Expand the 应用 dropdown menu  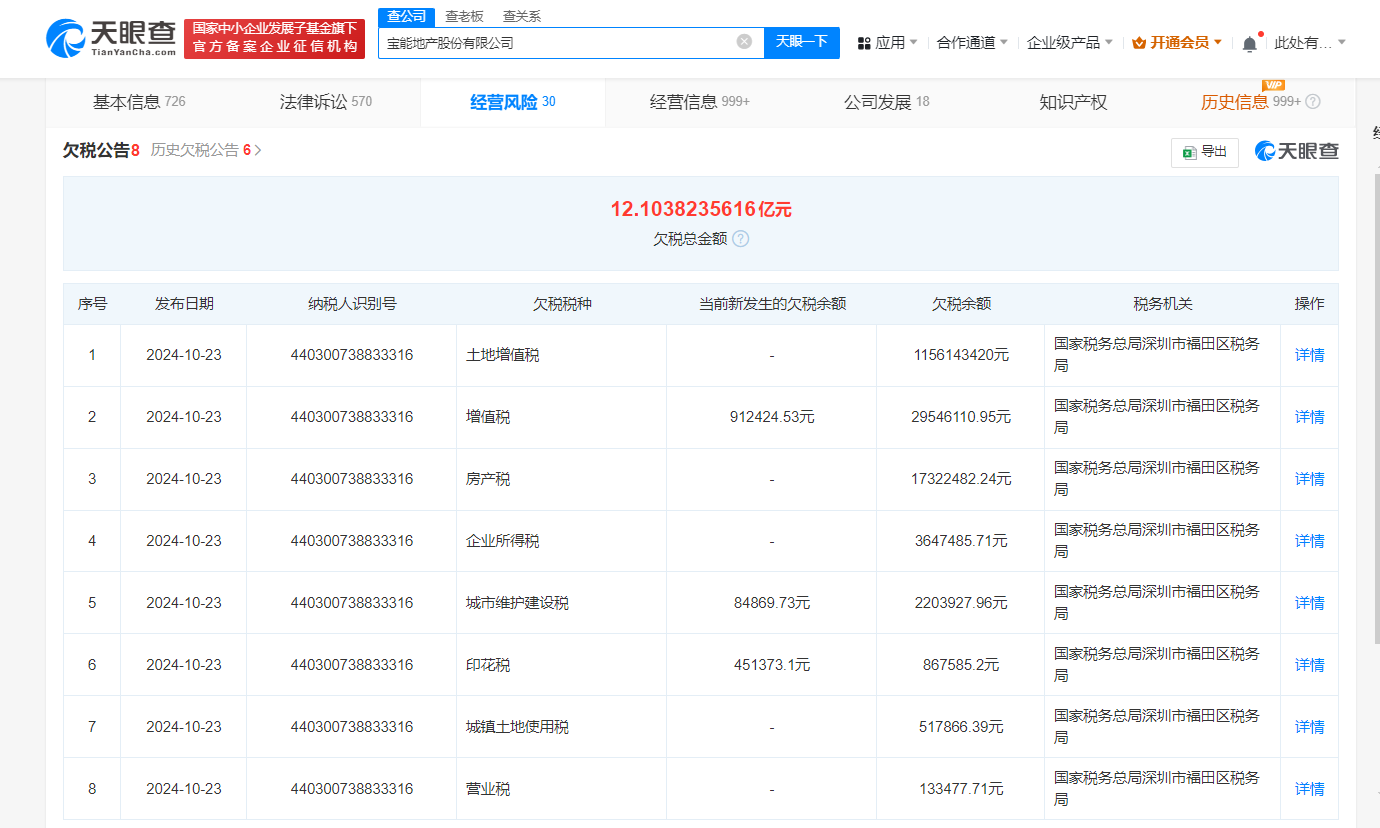pyautogui.click(x=913, y=43)
